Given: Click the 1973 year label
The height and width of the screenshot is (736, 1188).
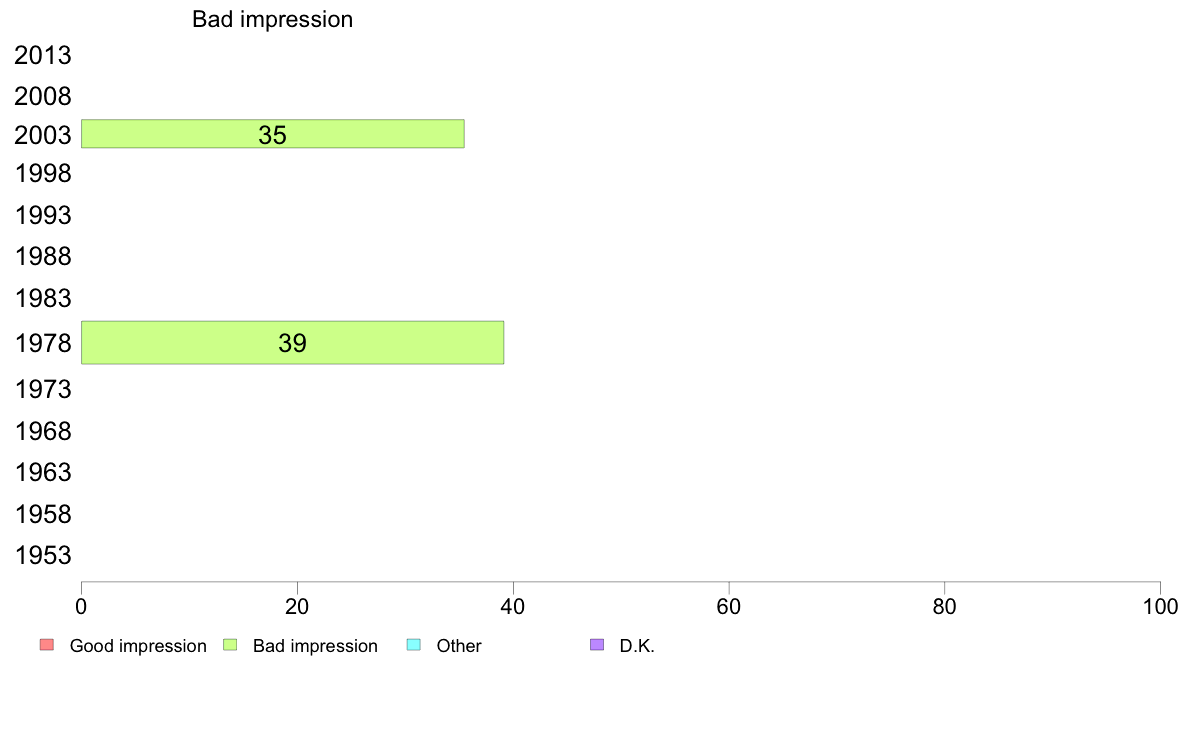Looking at the screenshot, I should (43, 390).
